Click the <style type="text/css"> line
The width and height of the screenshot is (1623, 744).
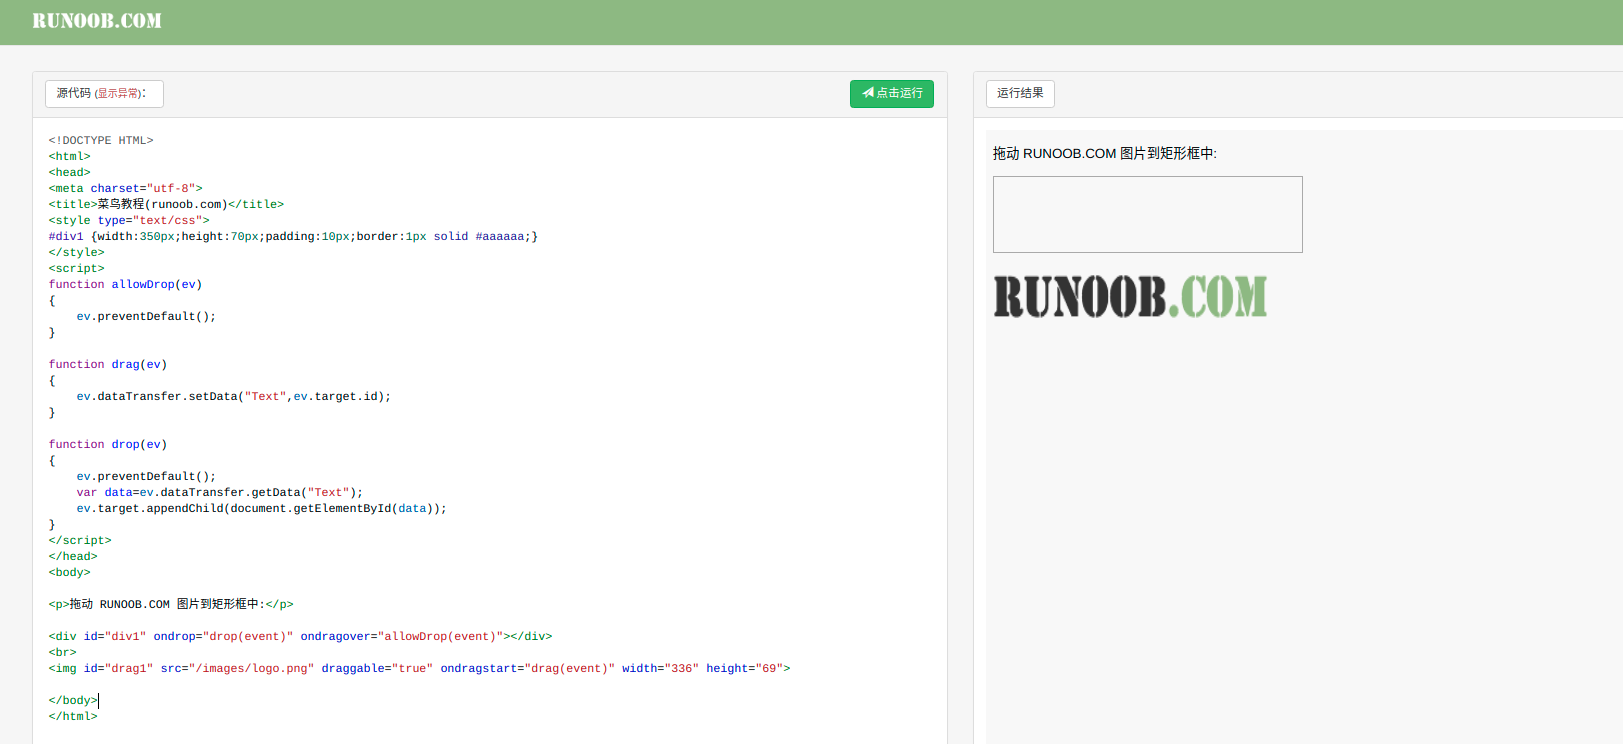129,220
